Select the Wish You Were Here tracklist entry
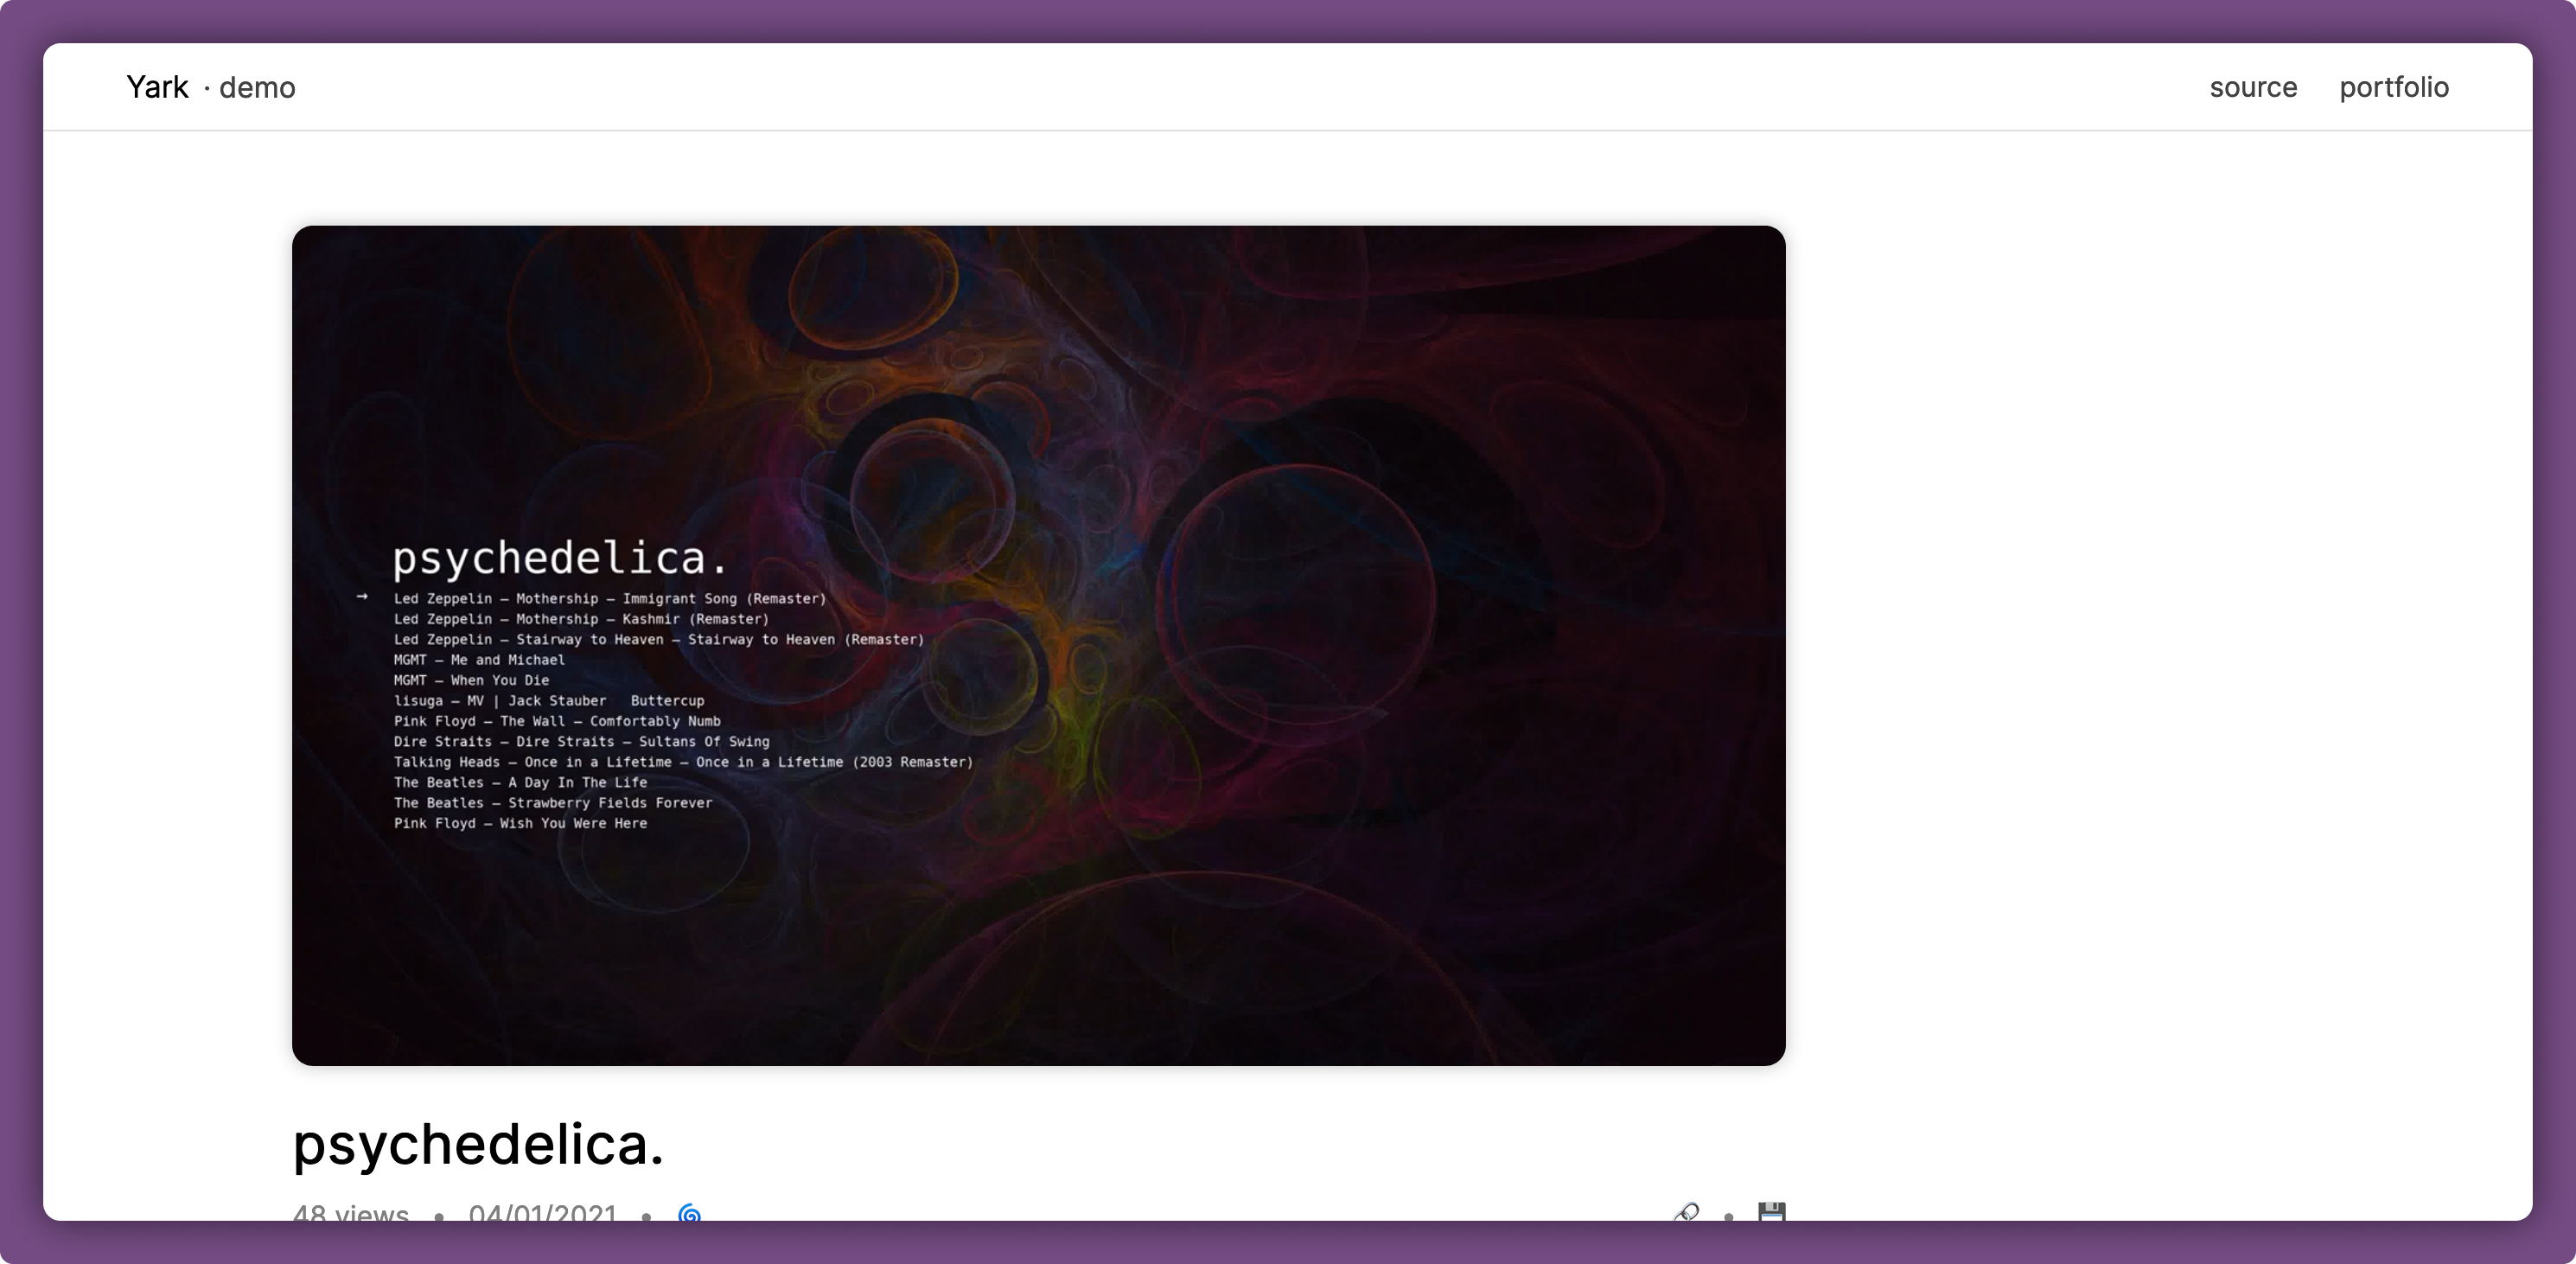 [x=520, y=823]
